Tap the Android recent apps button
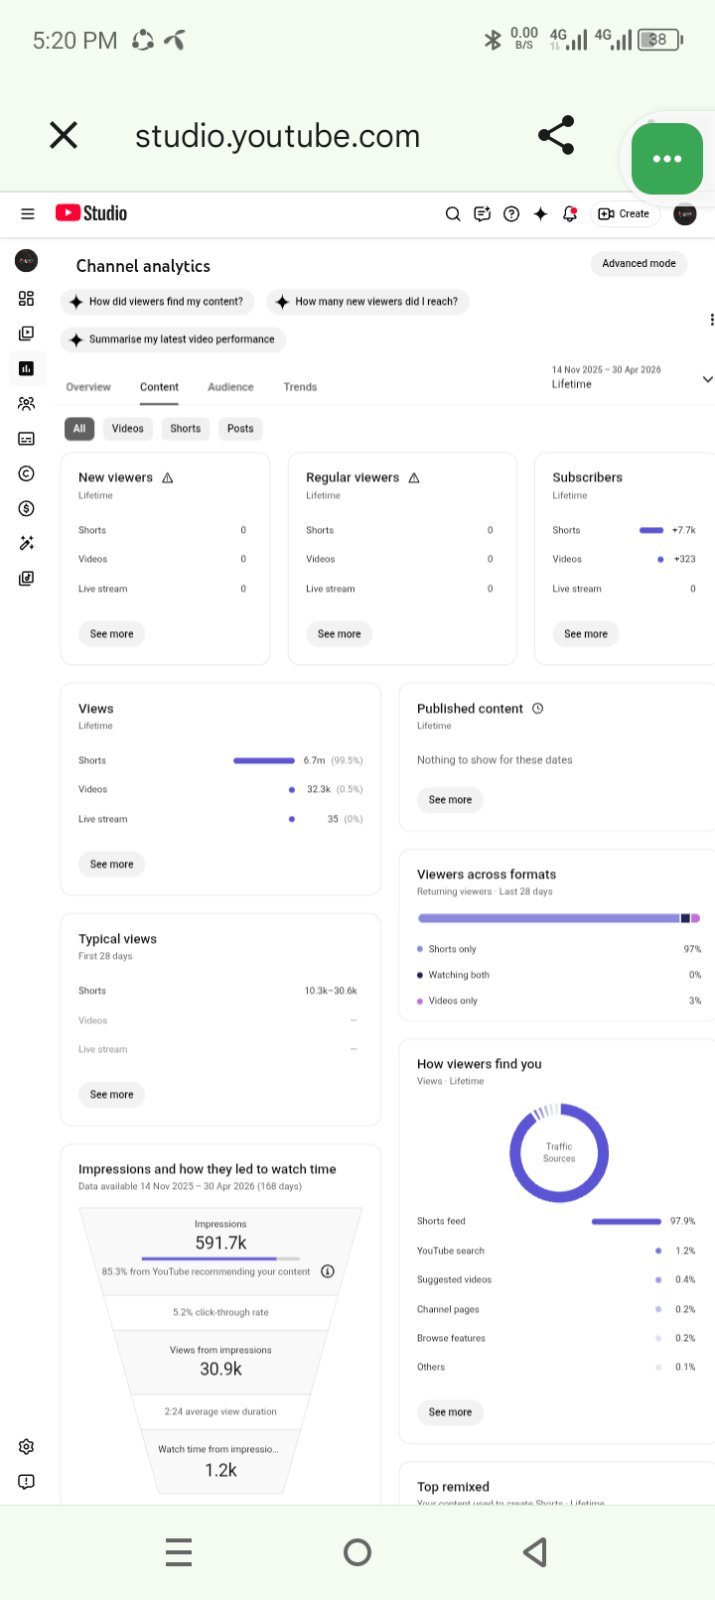The height and width of the screenshot is (1600, 715). click(178, 1552)
